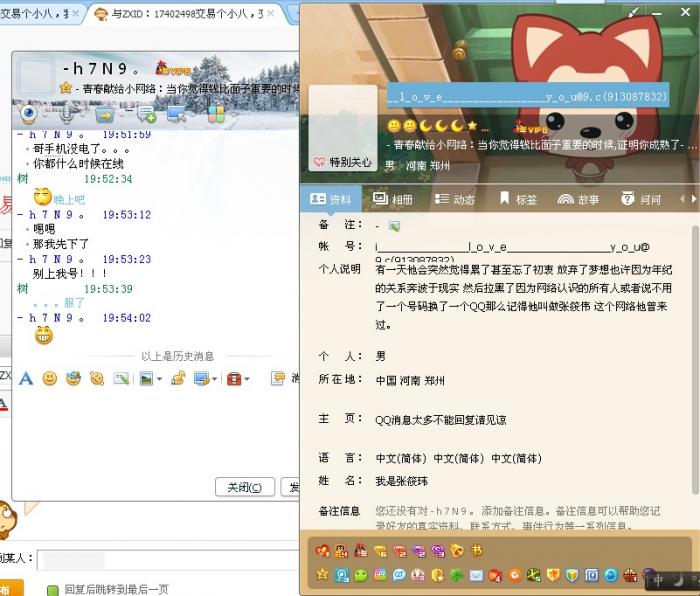Open remote desktop with the monitor icon
This screenshot has height=596, width=700.
(x=176, y=114)
